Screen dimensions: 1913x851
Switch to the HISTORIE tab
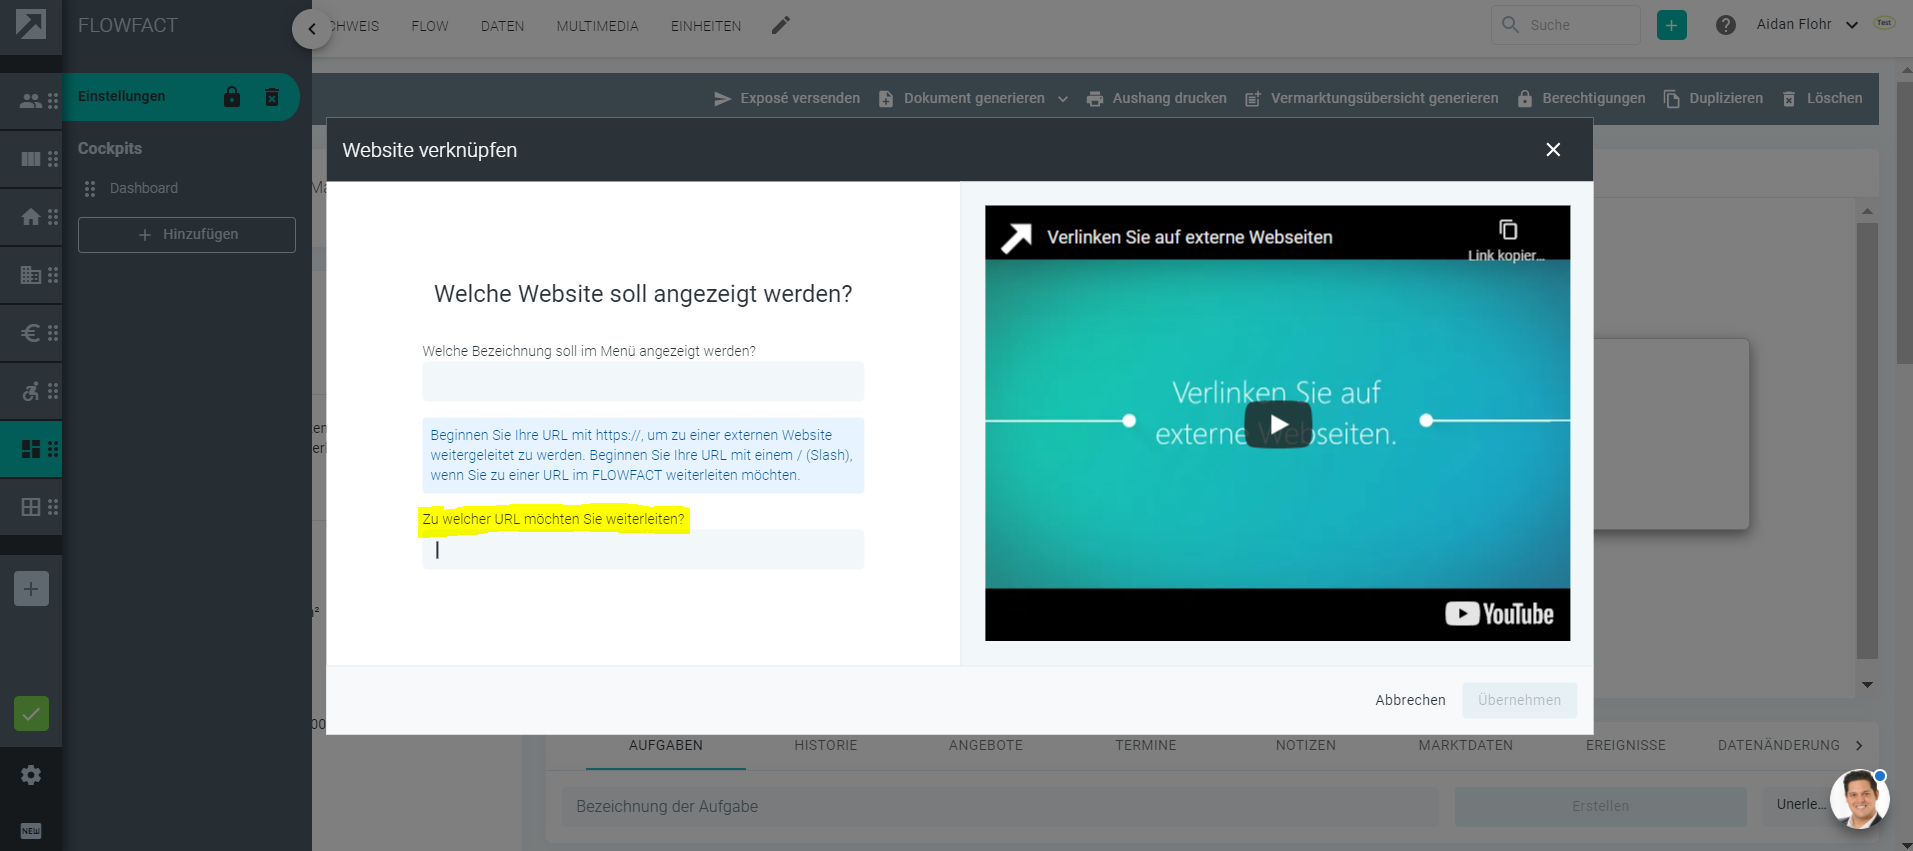click(x=826, y=745)
